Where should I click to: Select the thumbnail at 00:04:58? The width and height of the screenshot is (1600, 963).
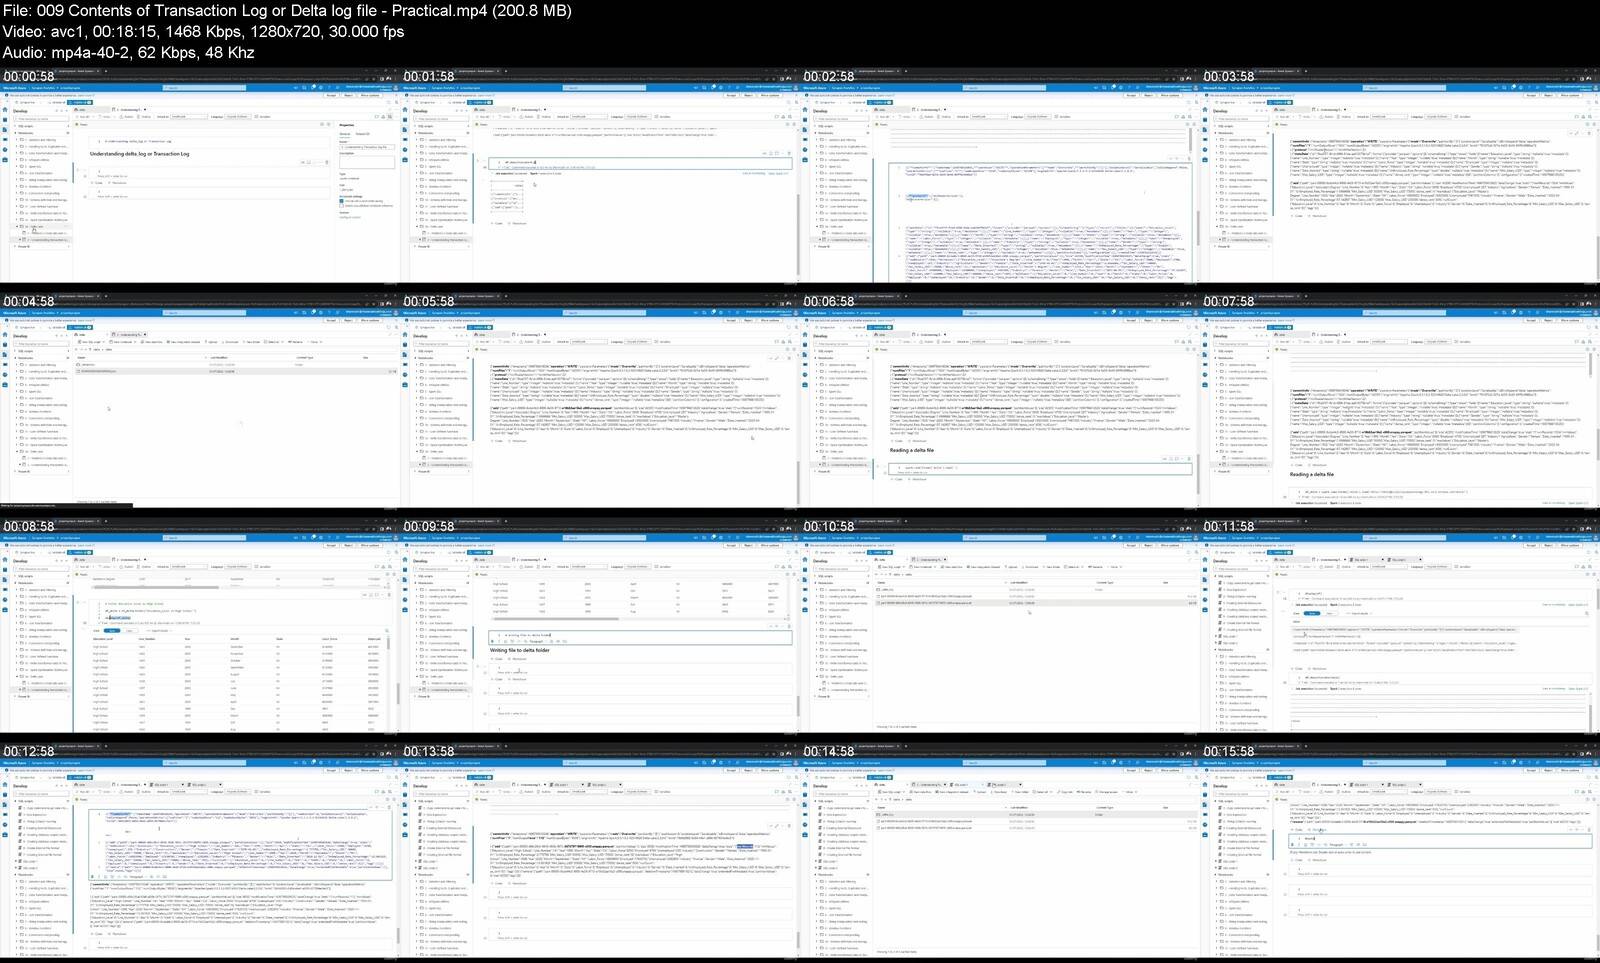(200, 401)
